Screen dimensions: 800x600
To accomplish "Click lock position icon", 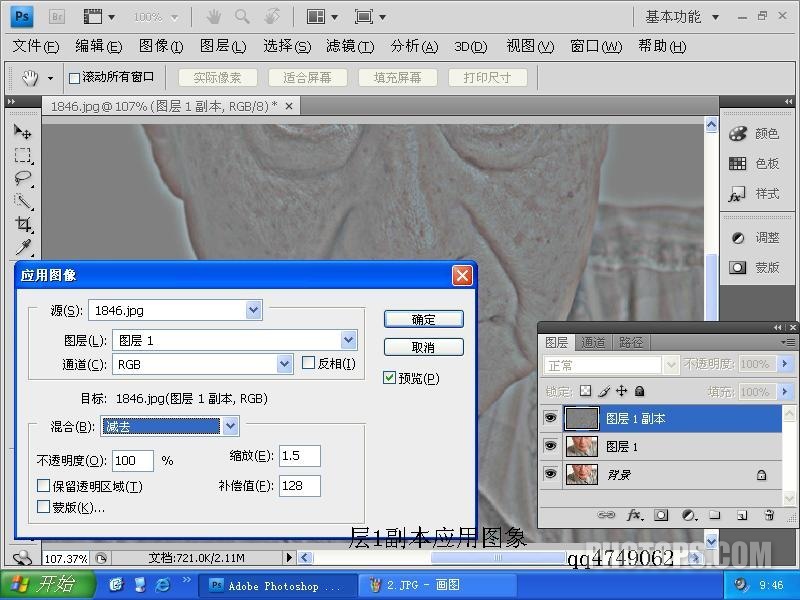I will 621,391.
